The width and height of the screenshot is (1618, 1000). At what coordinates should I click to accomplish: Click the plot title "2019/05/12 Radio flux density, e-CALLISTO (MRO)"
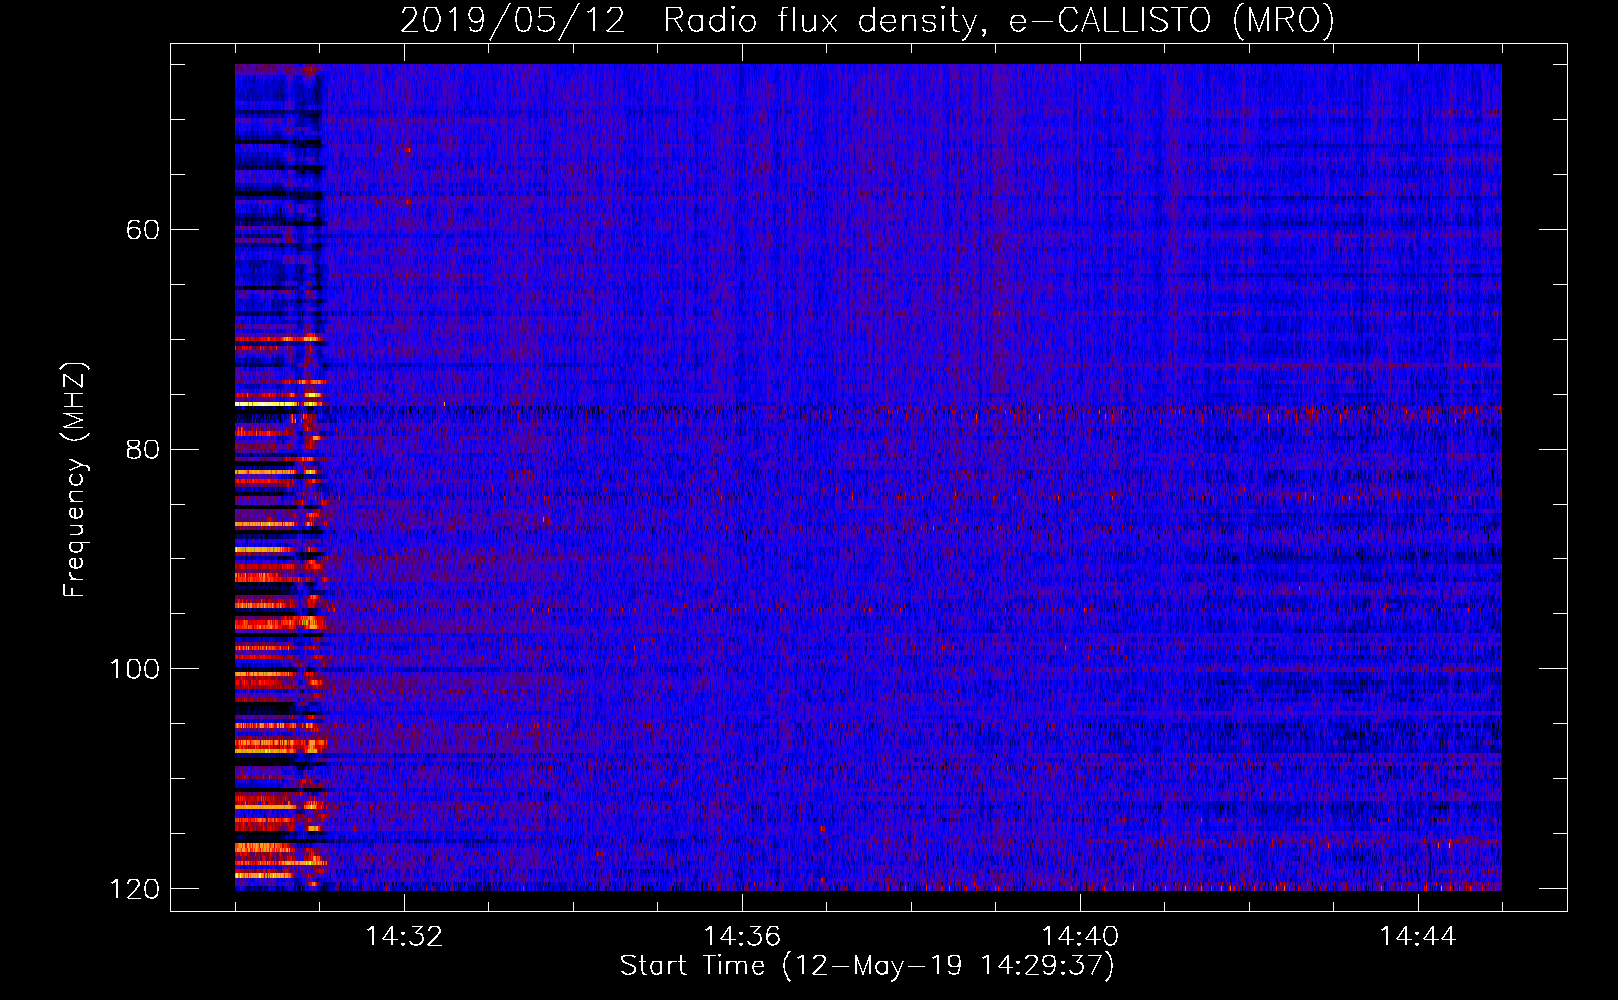pyautogui.click(x=867, y=21)
